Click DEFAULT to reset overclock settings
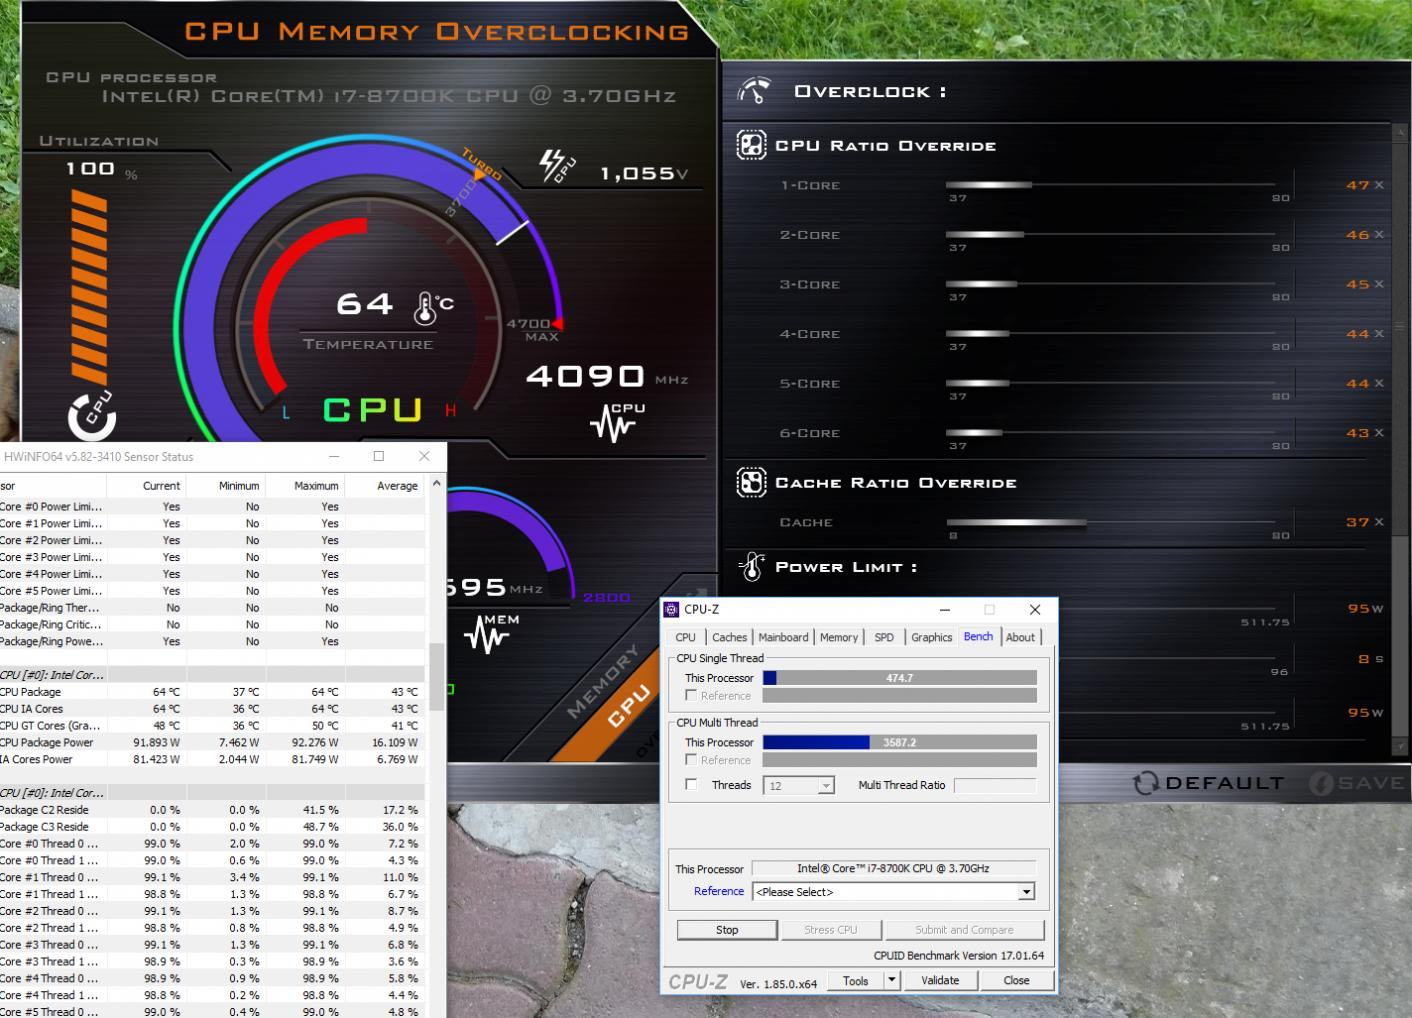Viewport: 1412px width, 1018px height. pyautogui.click(x=1224, y=783)
